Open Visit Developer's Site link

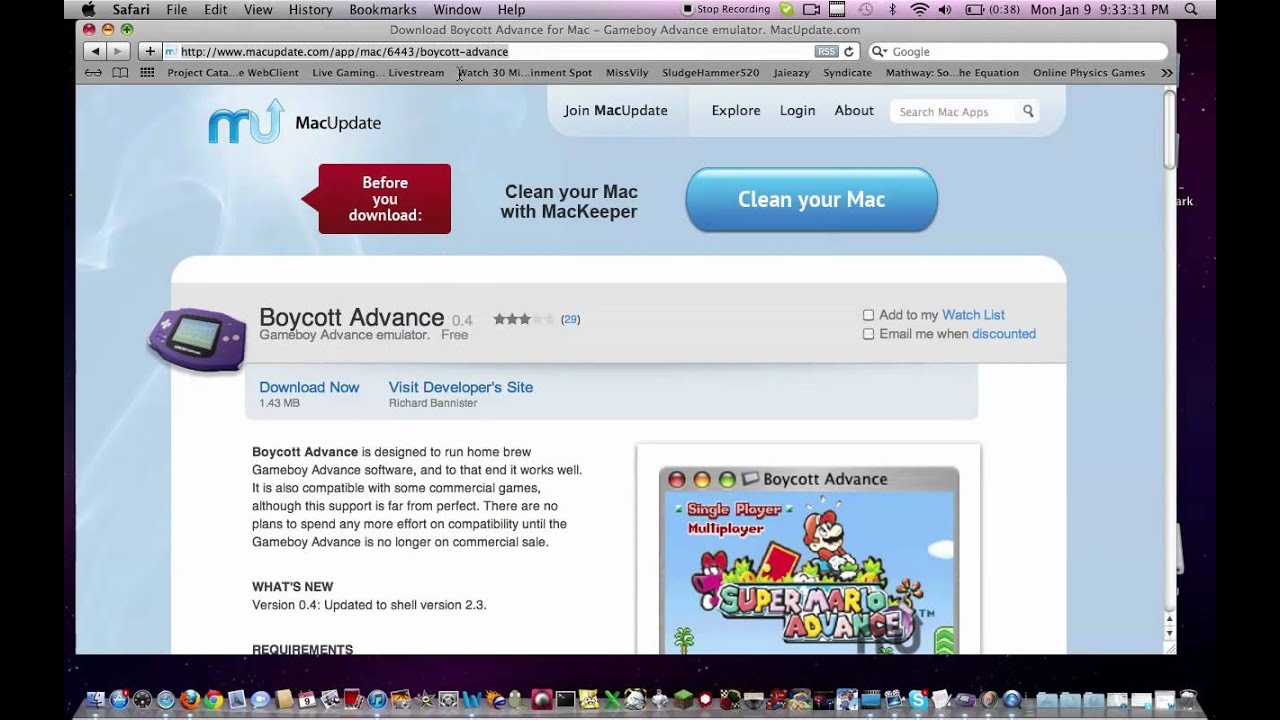tap(461, 387)
